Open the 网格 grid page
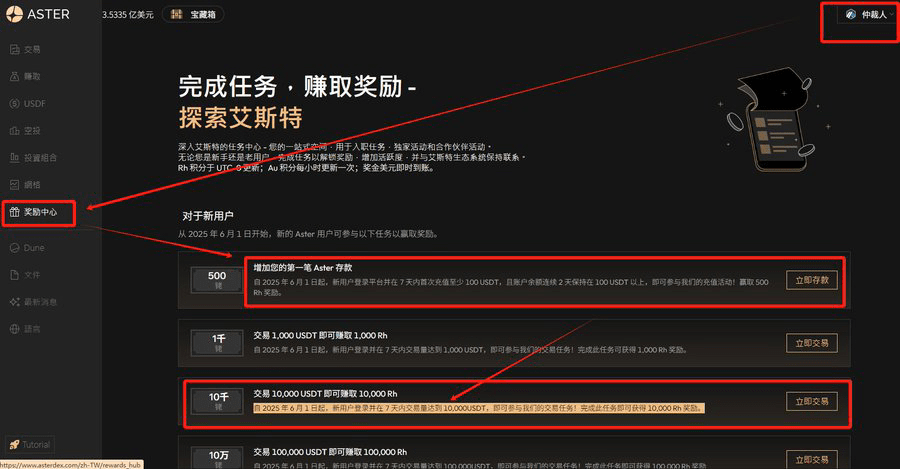 (x=25, y=184)
